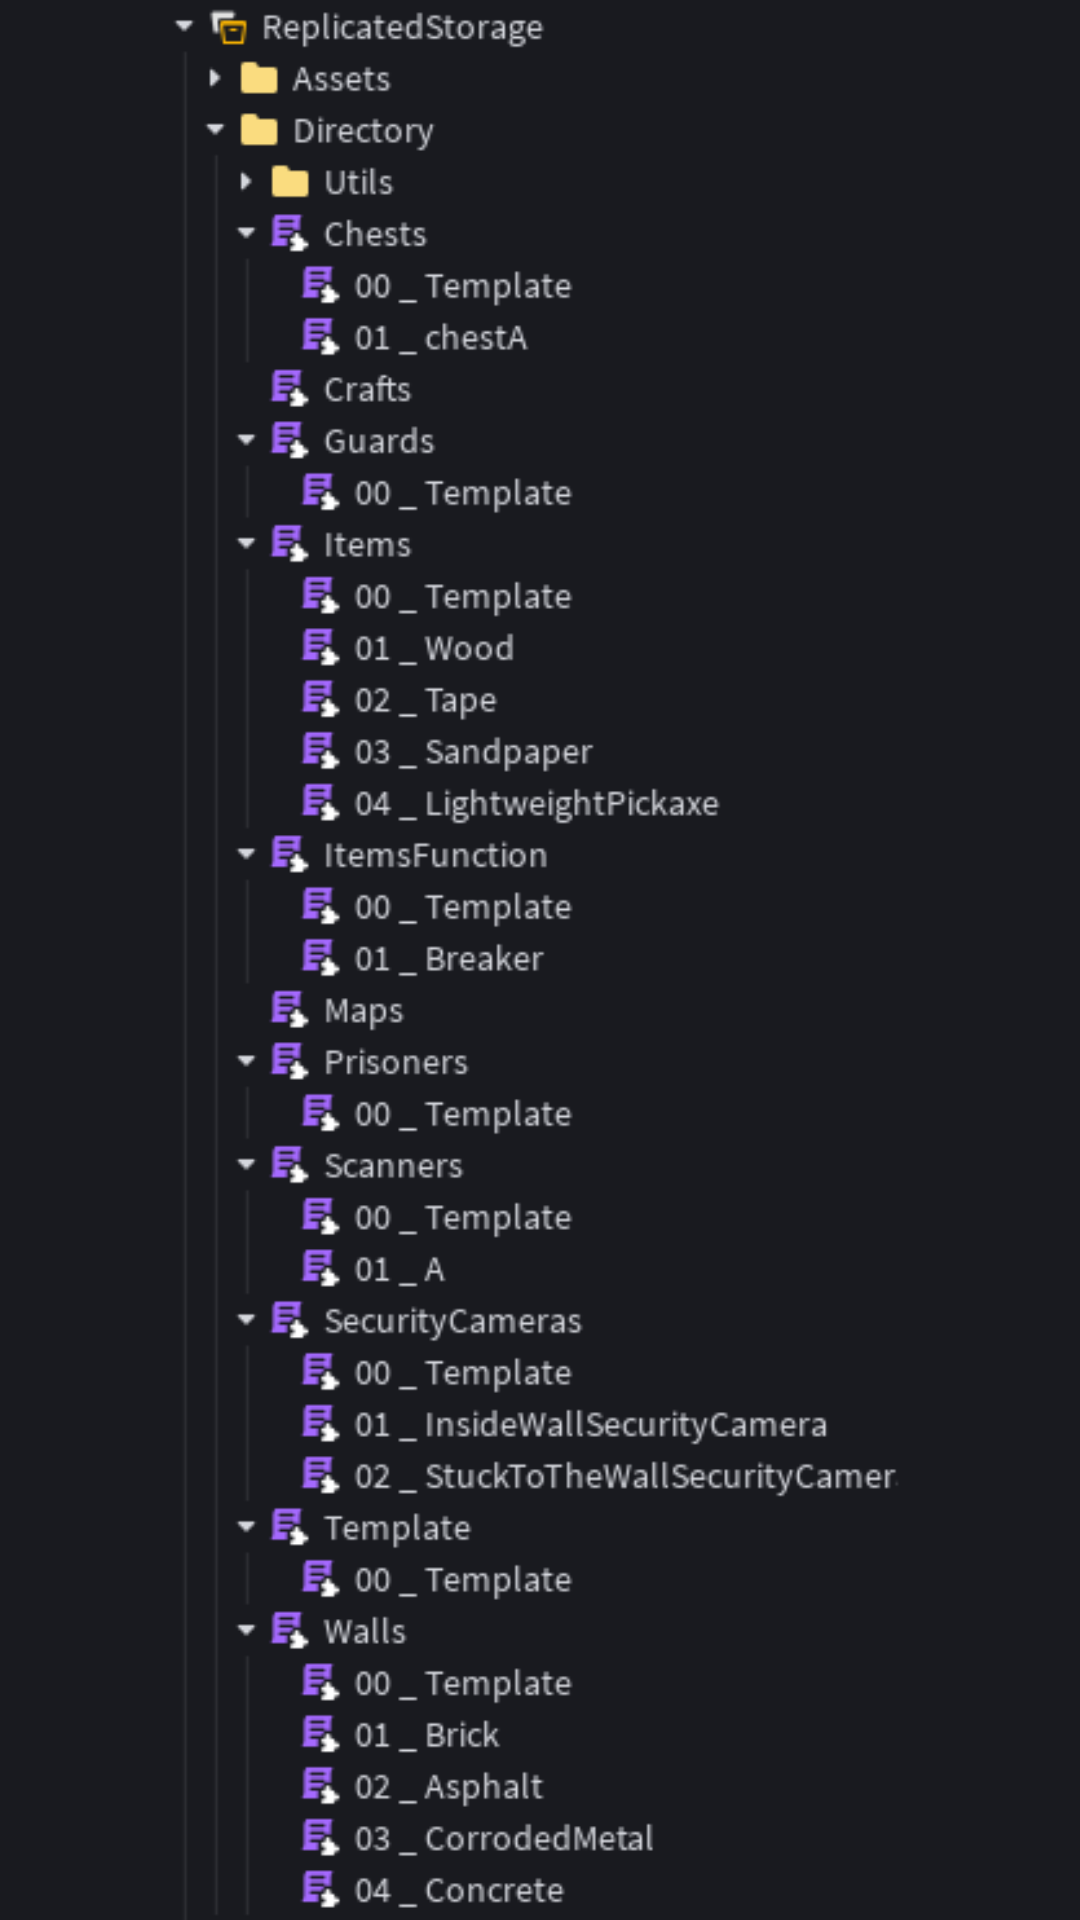Screen dimensions: 1080x1920
Task: Click the ReplicatedStorage service icon
Action: [x=230, y=28]
